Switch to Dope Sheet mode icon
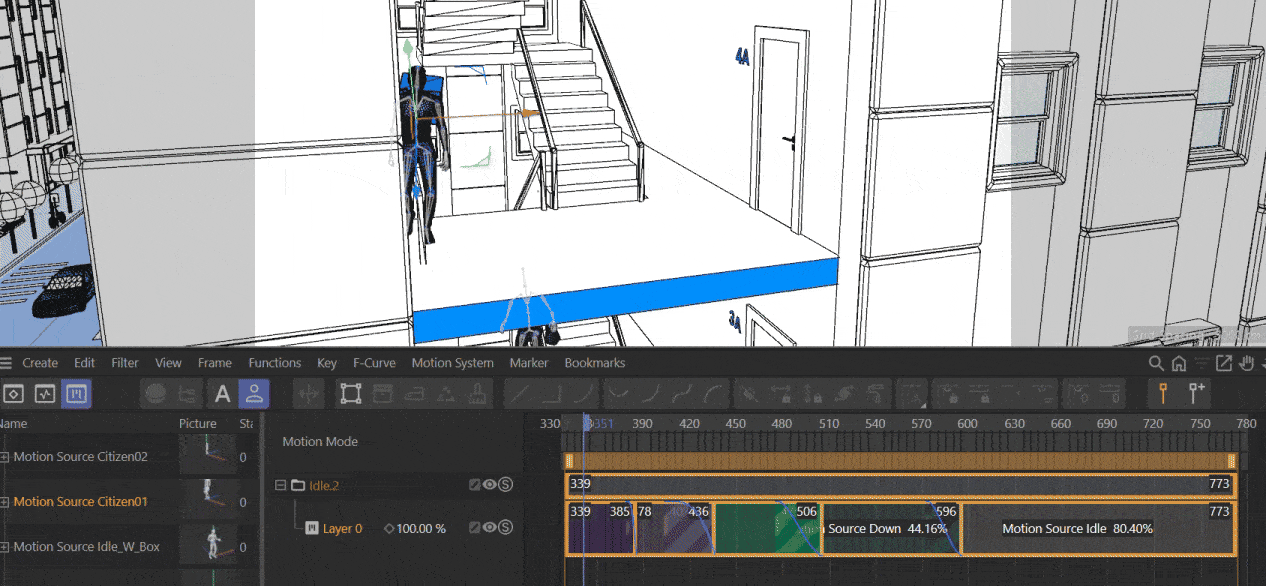The image size is (1266, 586). coord(14,394)
